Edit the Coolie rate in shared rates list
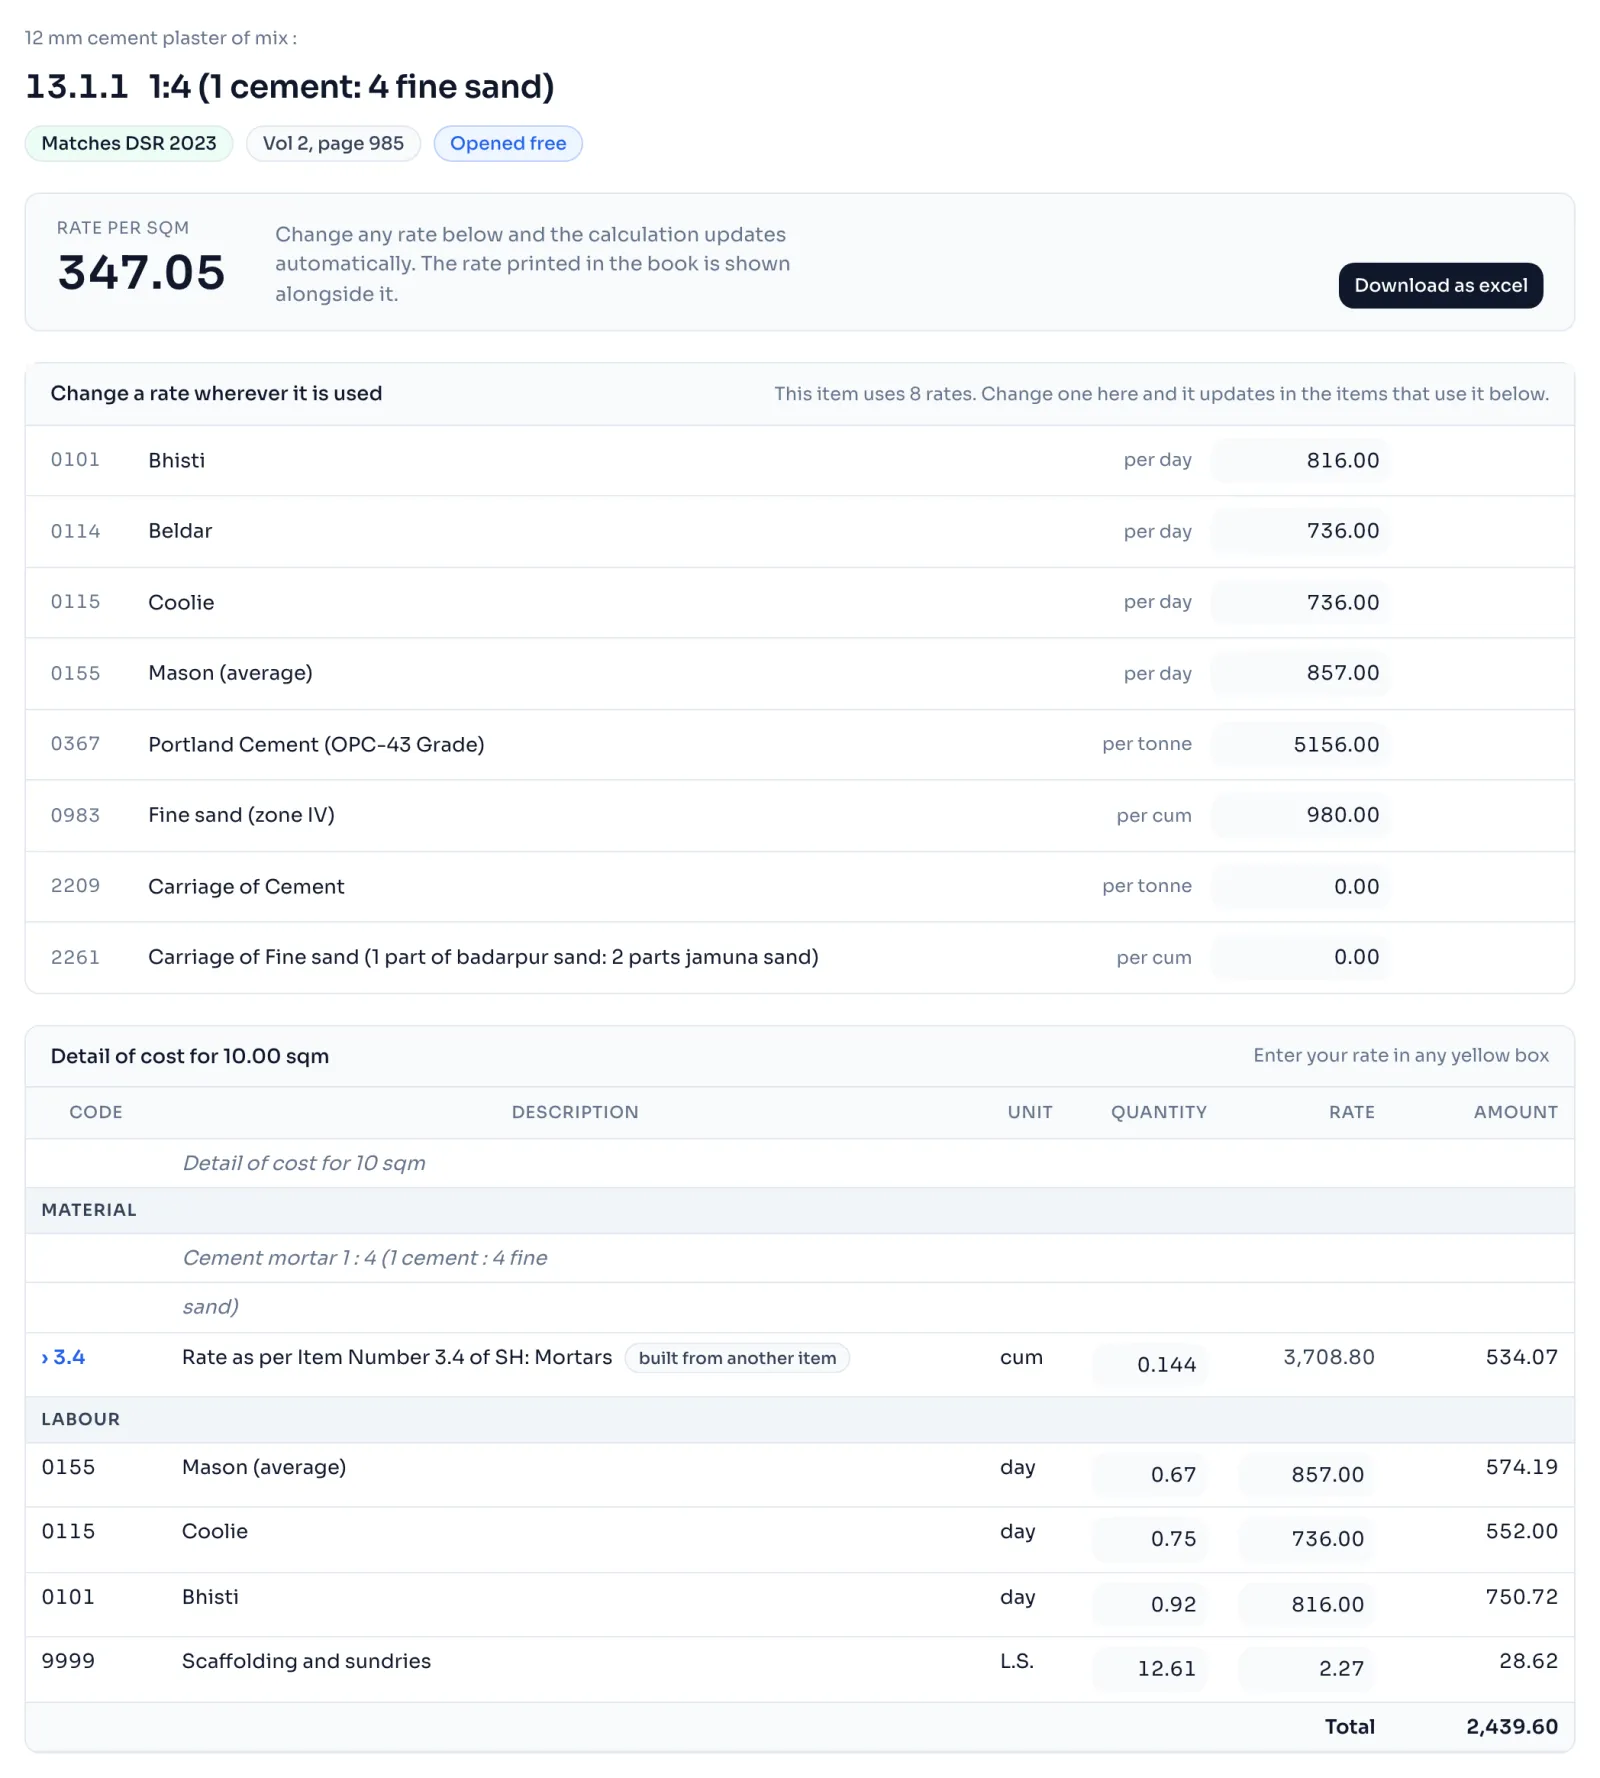1600x1778 pixels. [1300, 602]
